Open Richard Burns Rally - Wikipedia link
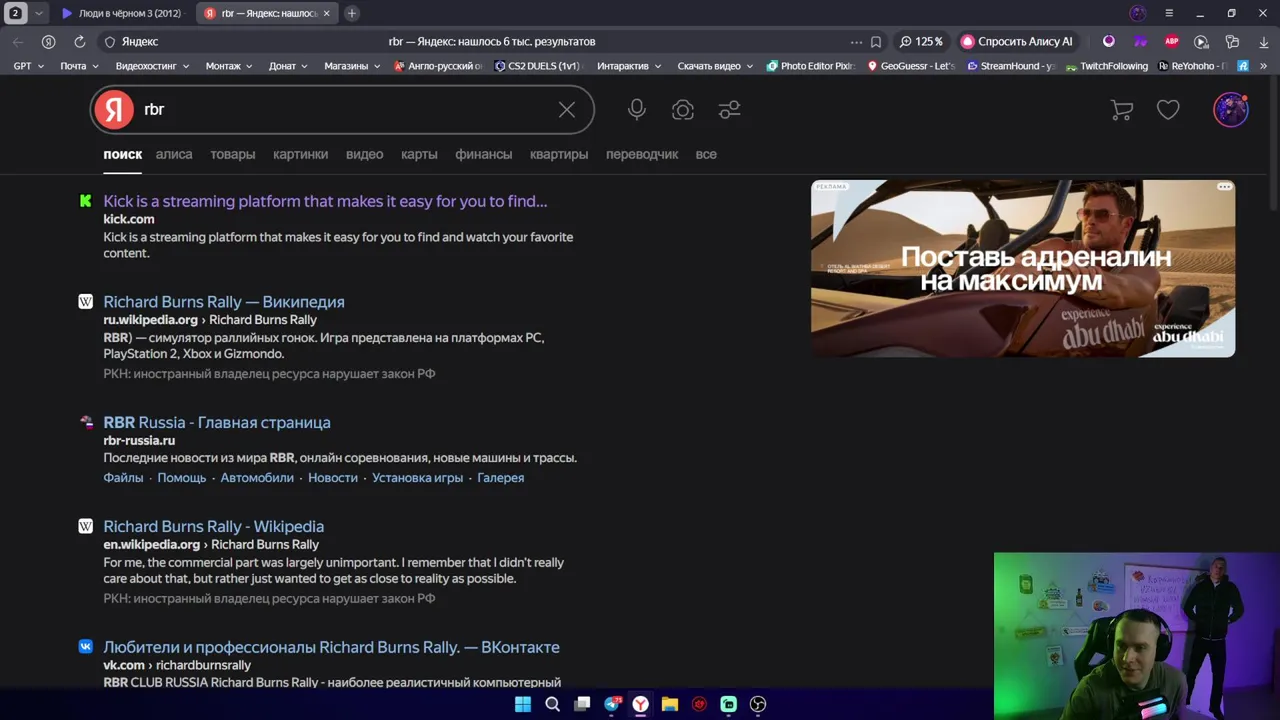Screen dimensions: 1280x720 point(214,527)
